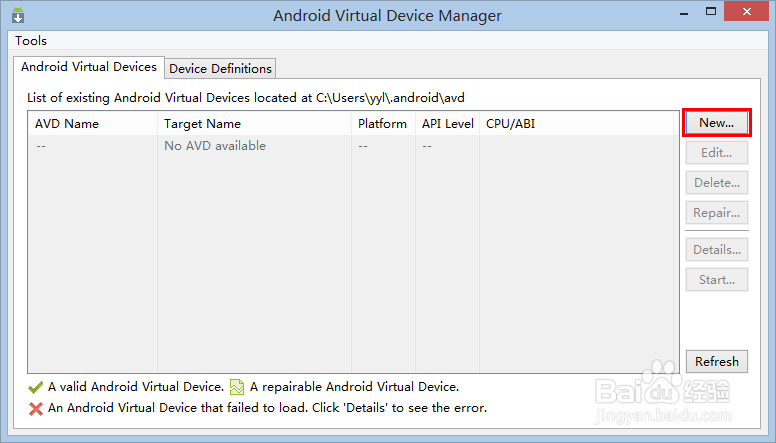Switch to the Device Definitions tab
The width and height of the screenshot is (776, 443).
click(x=220, y=68)
